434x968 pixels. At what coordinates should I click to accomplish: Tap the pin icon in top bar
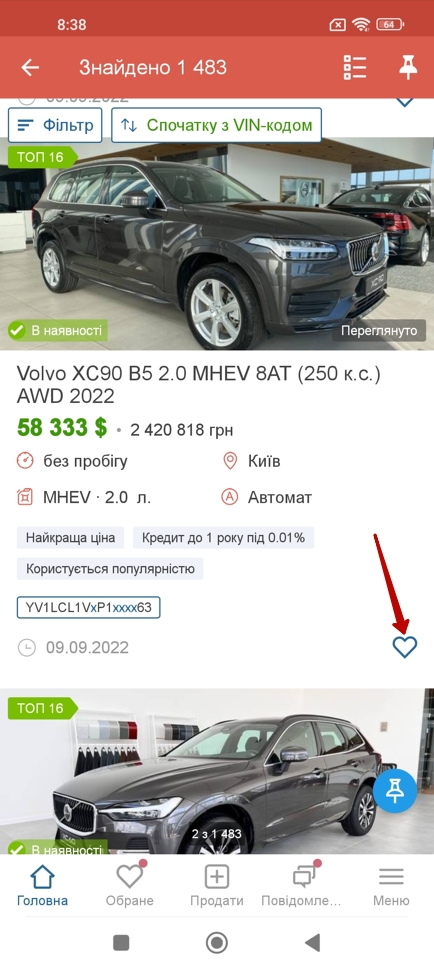click(408, 67)
